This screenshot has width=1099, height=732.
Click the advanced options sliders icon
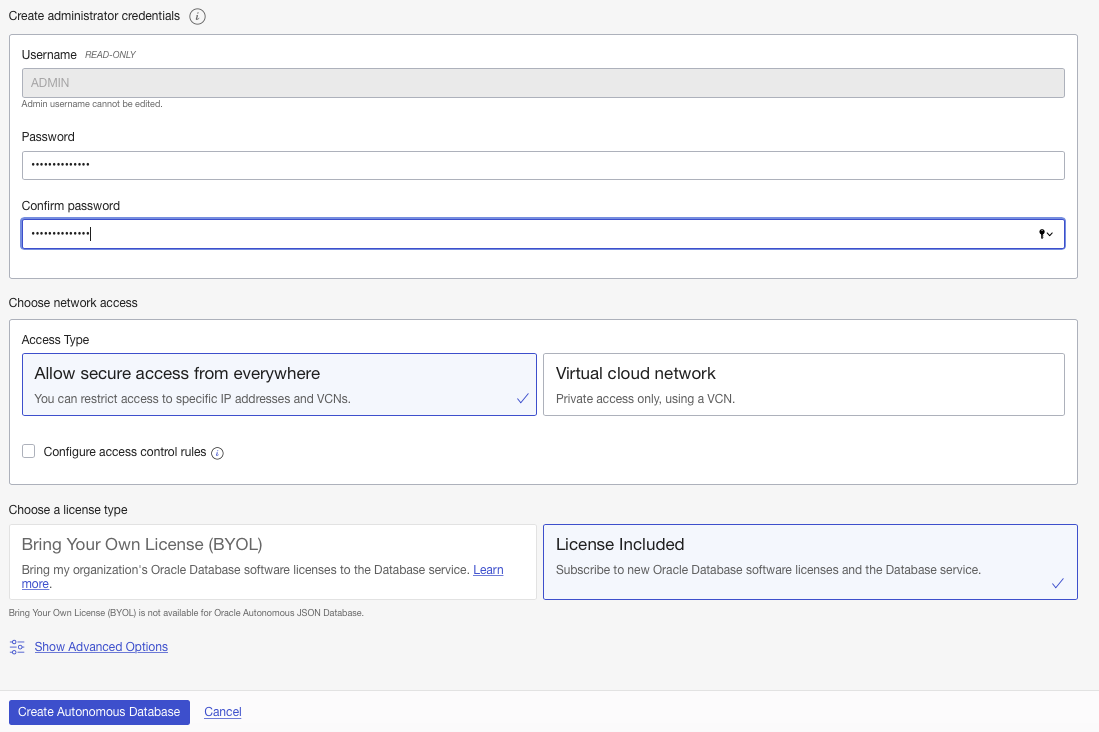[x=17, y=647]
